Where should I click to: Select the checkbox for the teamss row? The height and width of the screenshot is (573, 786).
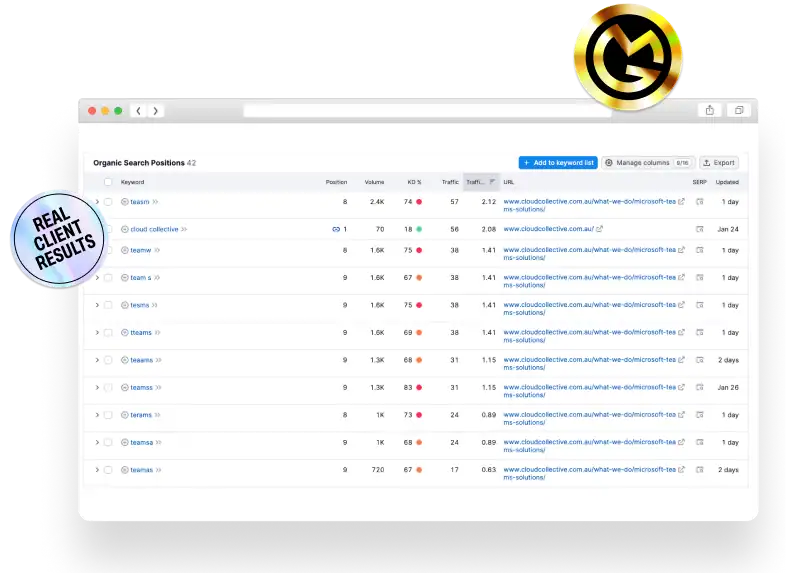point(108,388)
